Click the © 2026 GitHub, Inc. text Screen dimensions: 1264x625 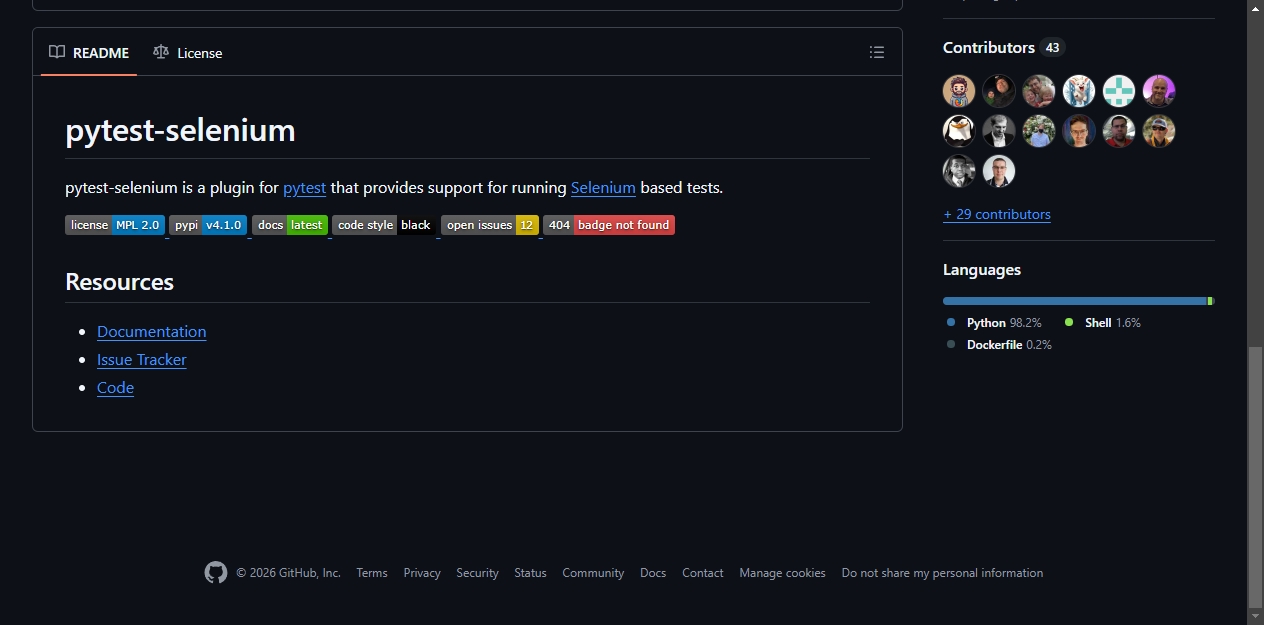(288, 573)
